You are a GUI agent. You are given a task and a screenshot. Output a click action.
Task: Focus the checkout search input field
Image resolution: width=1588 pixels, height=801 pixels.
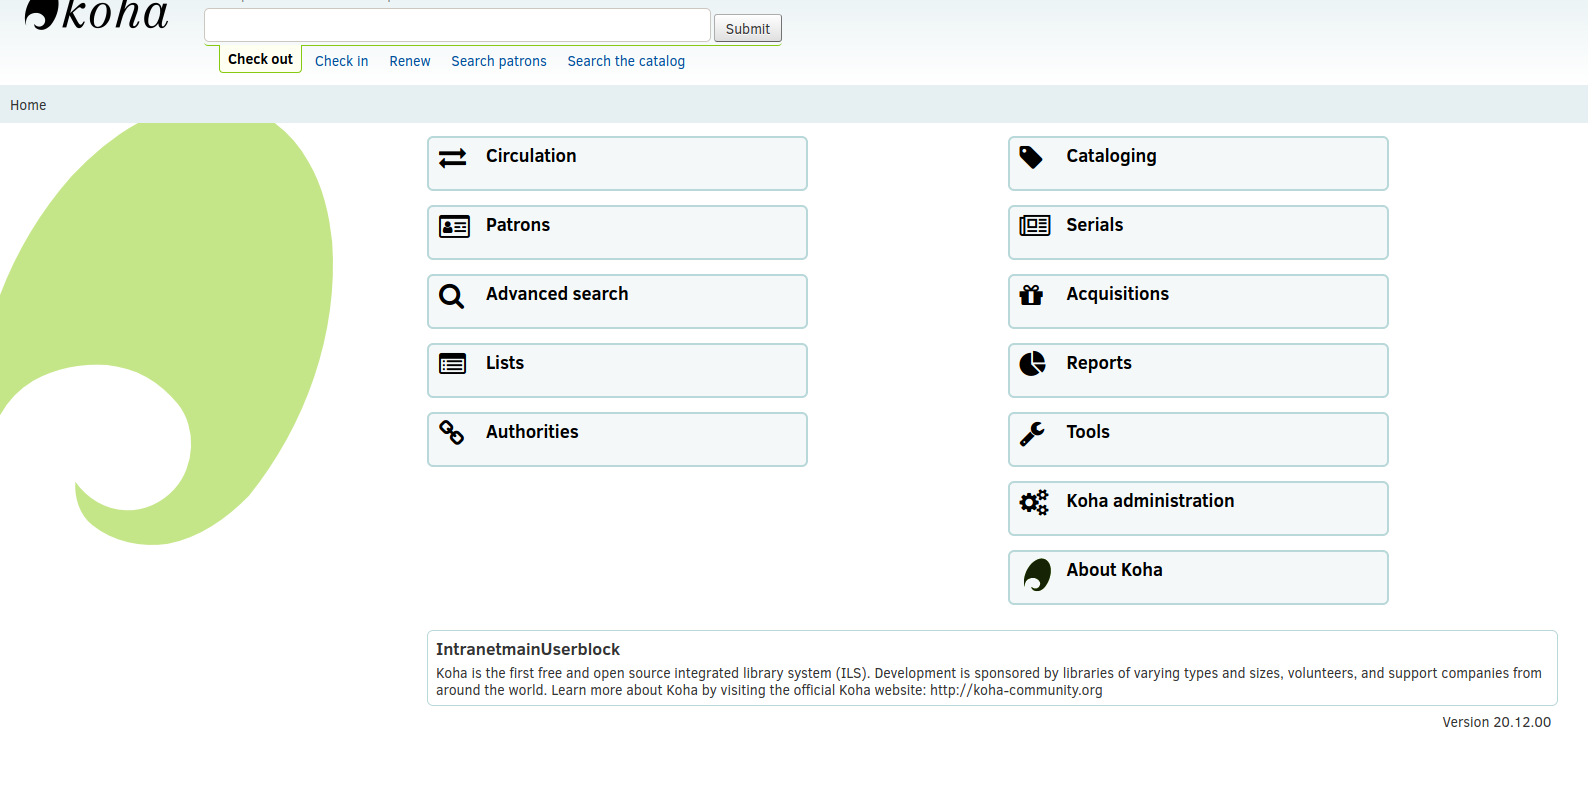click(457, 26)
